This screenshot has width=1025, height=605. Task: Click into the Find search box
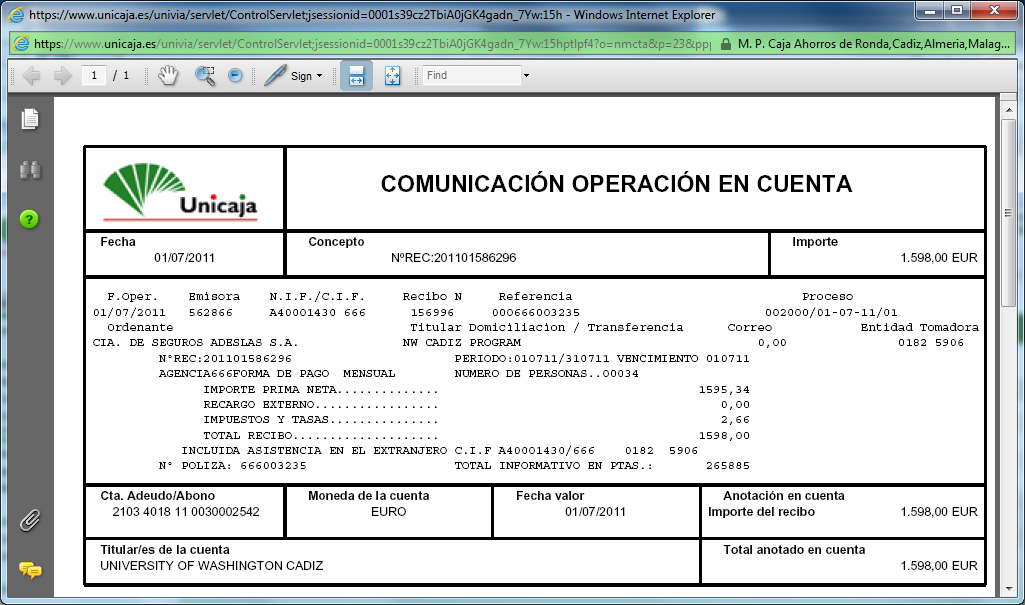[471, 76]
